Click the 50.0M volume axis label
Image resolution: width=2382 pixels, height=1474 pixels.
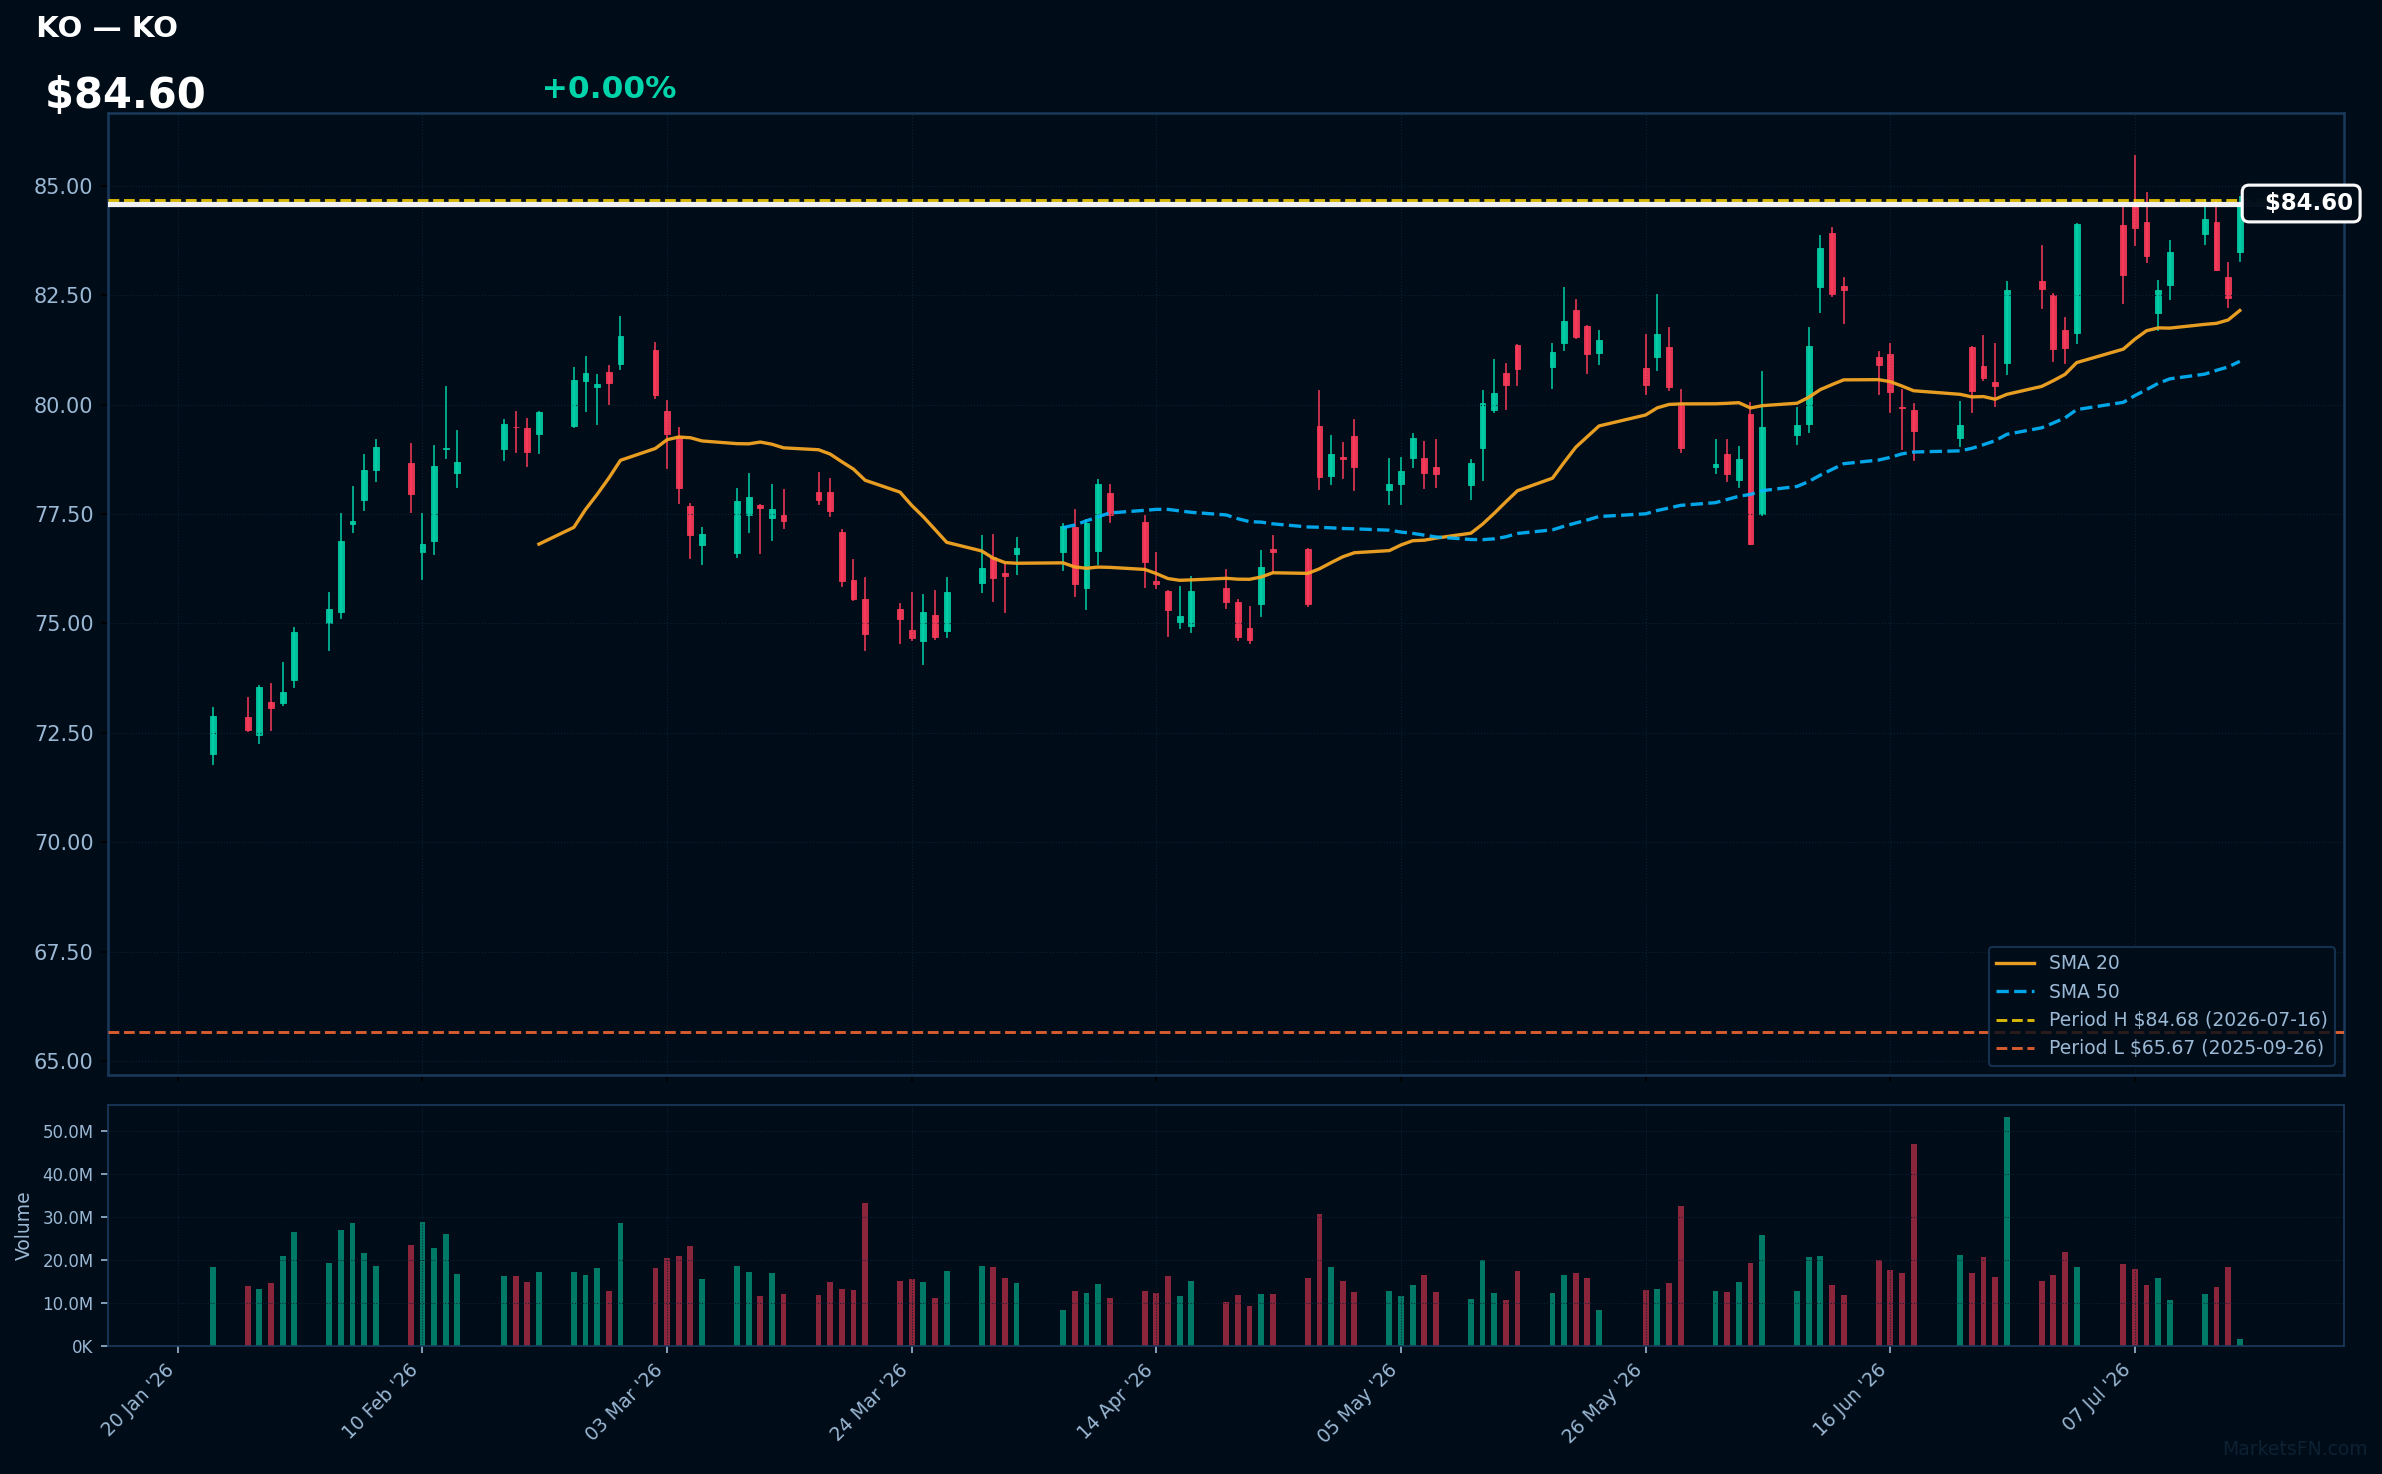pyautogui.click(x=67, y=1132)
